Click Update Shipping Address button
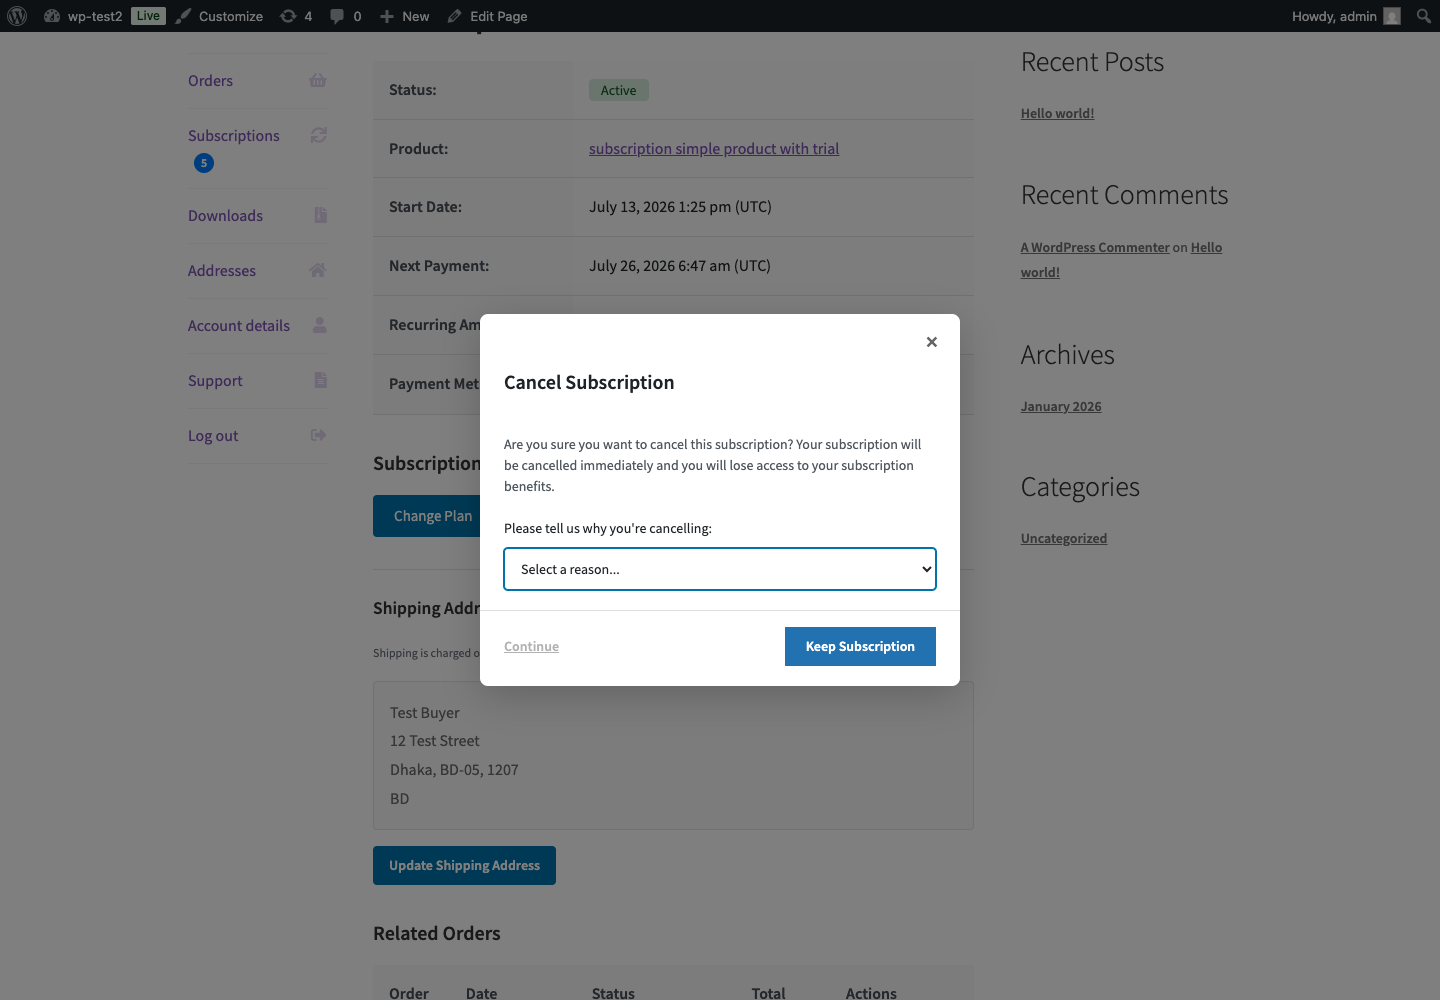The height and width of the screenshot is (1000, 1440). (464, 866)
